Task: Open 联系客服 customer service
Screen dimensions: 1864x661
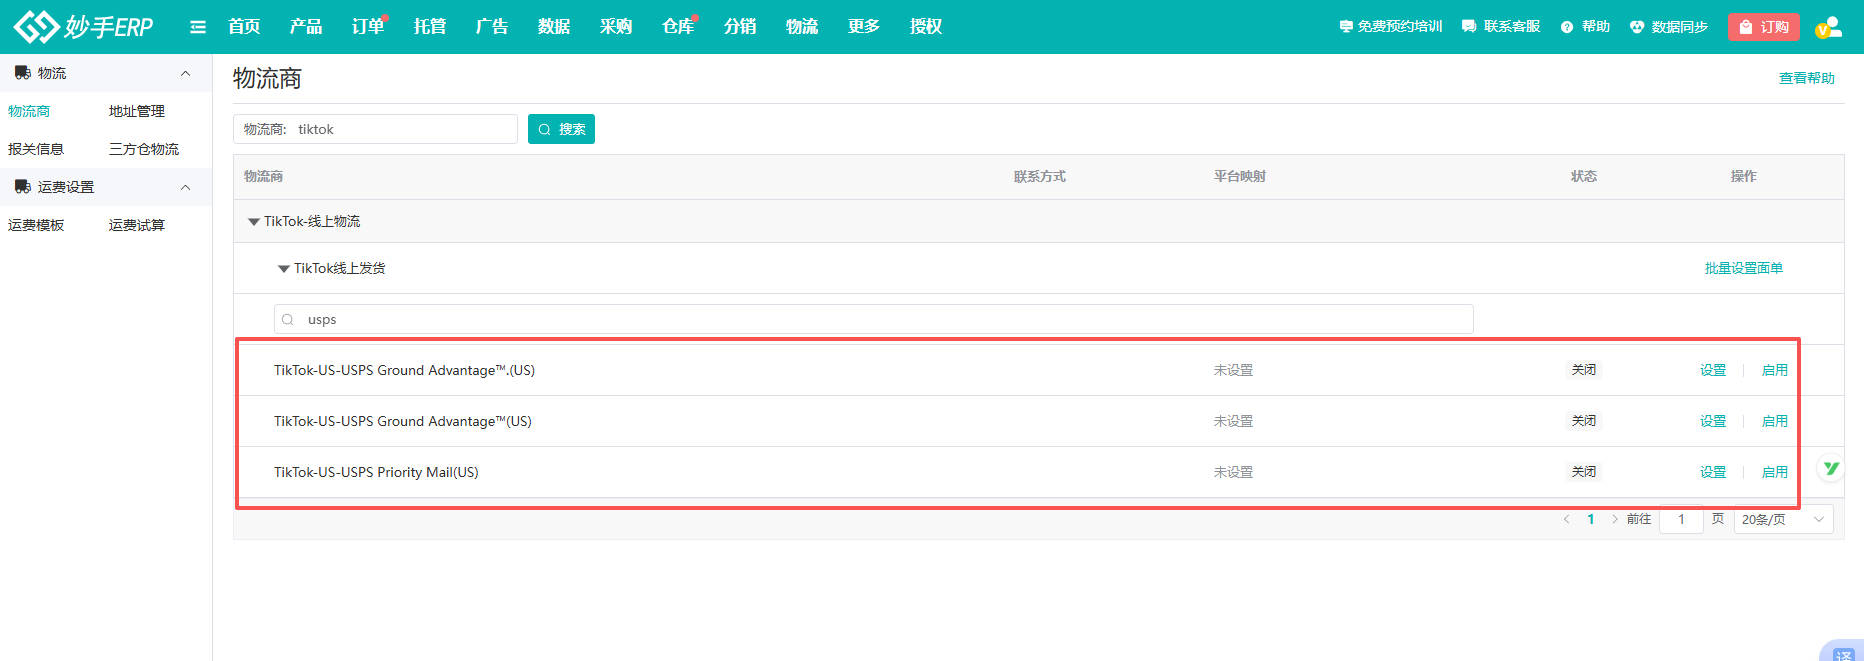Action: [x=1500, y=27]
